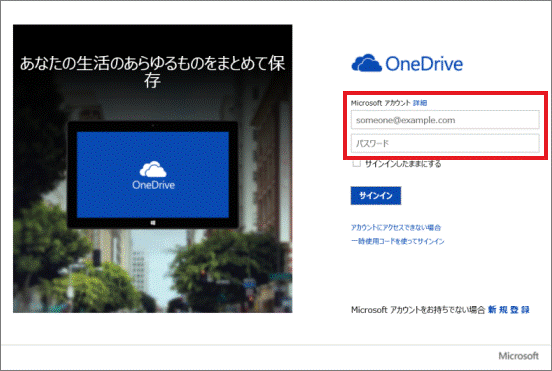Screen dimensions: 552x371
Task: Open the 新規登録 sign-up link
Action: tap(509, 309)
